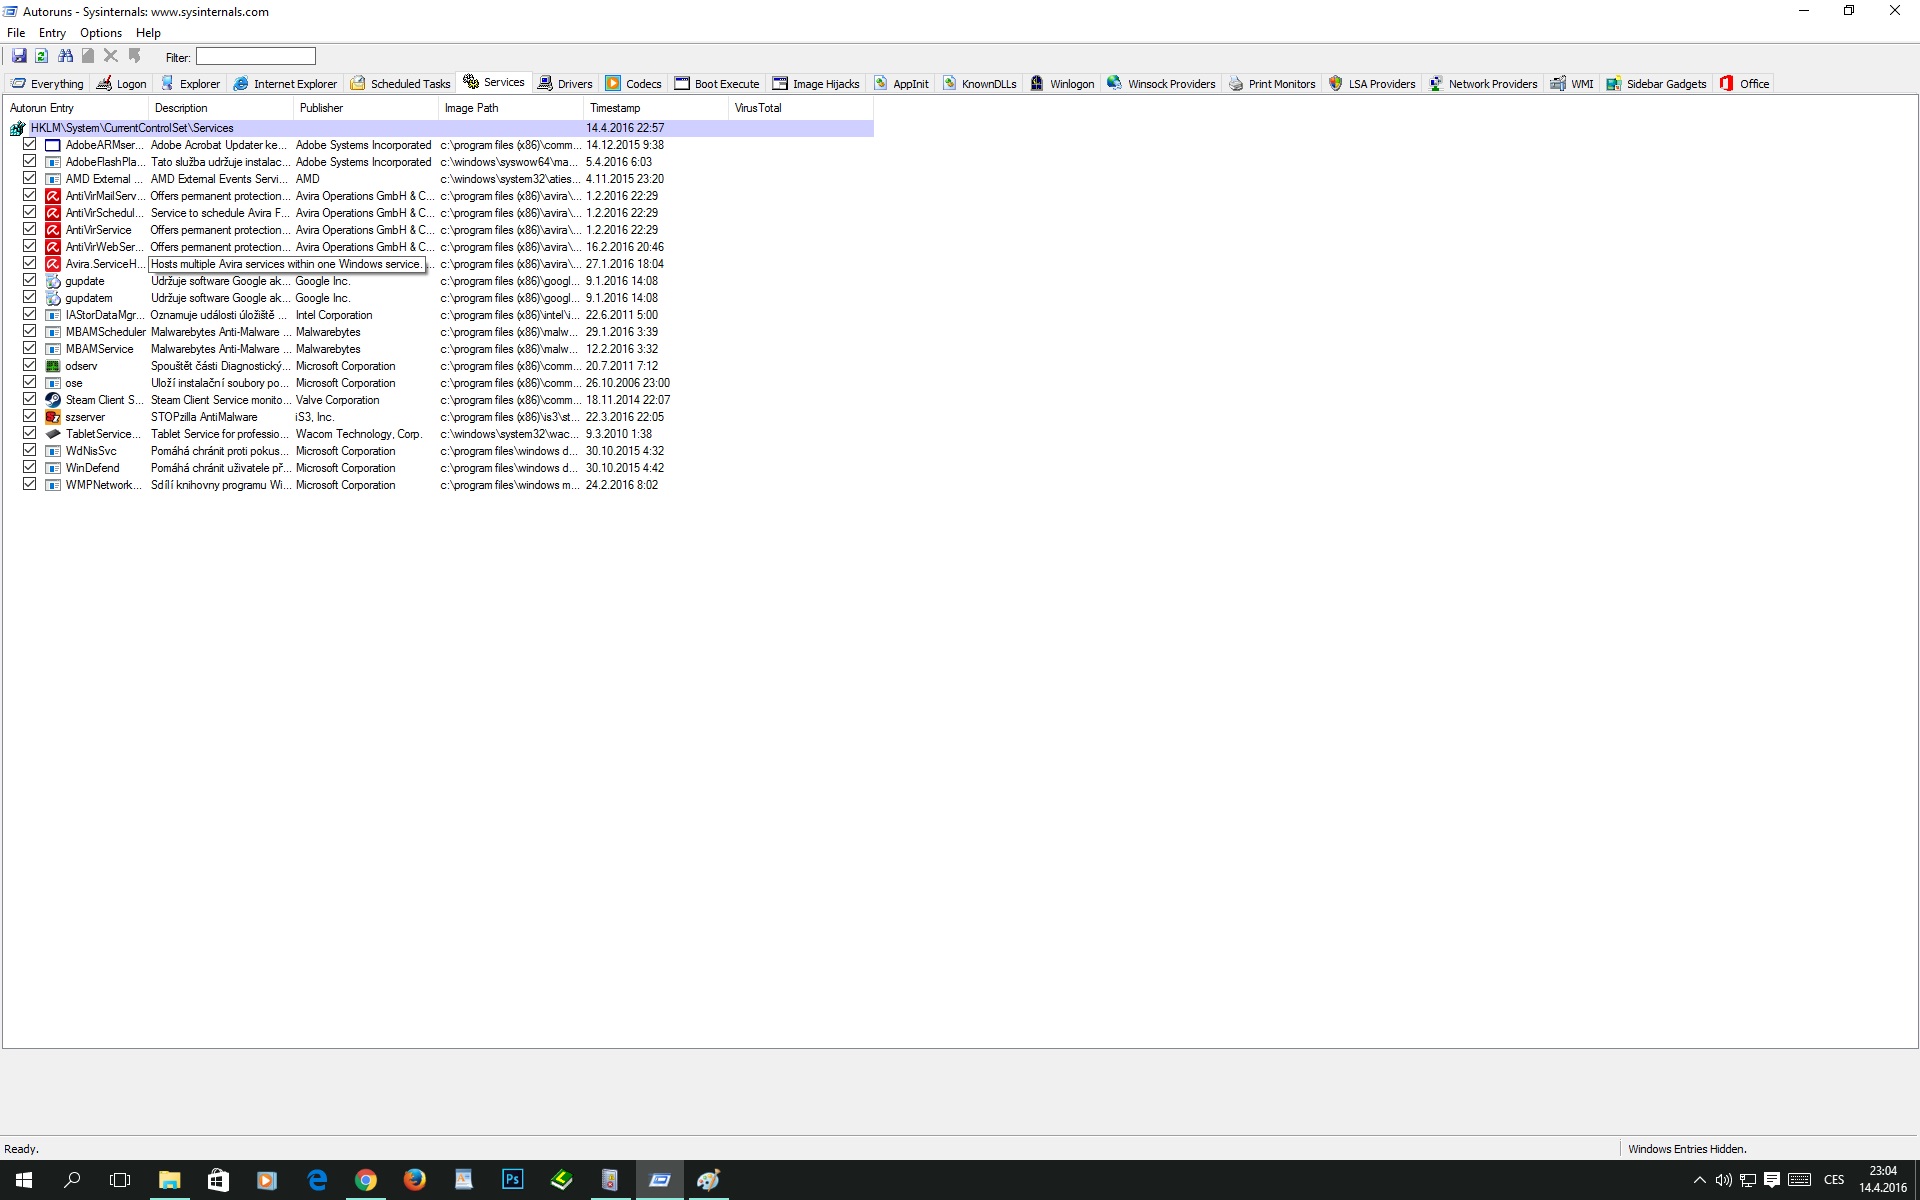Click the Find binoculars icon

pyautogui.click(x=65, y=56)
